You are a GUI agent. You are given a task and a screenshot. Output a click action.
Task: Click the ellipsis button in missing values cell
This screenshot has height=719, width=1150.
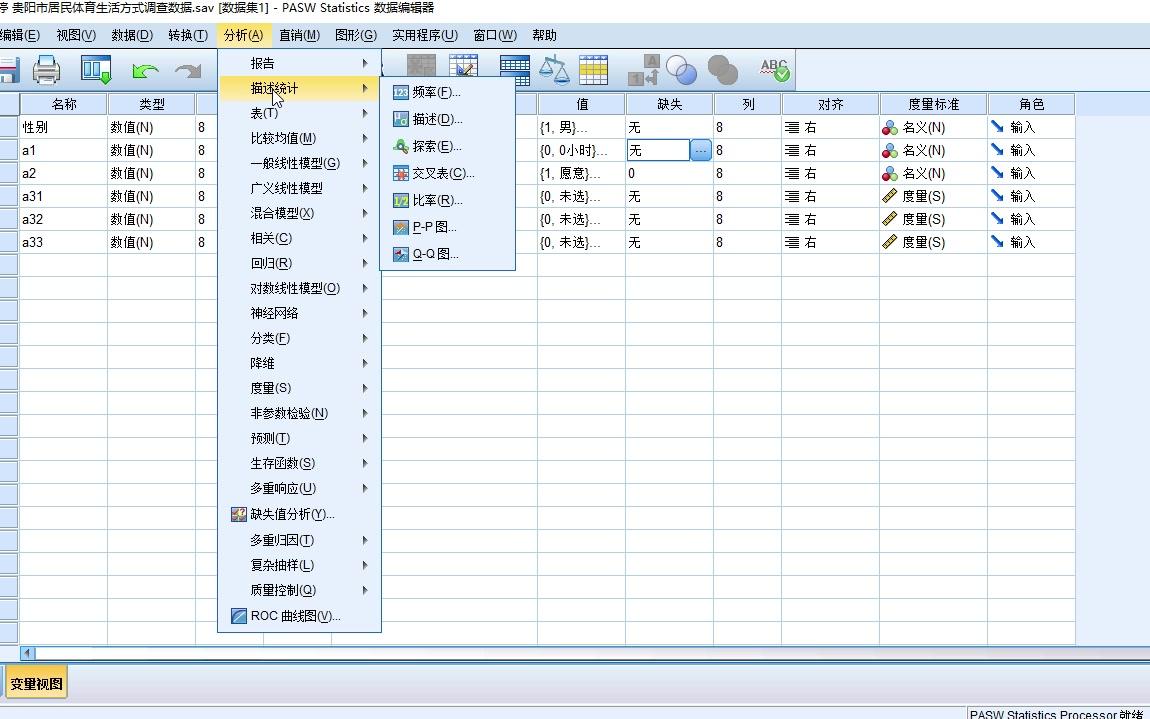tap(700, 149)
